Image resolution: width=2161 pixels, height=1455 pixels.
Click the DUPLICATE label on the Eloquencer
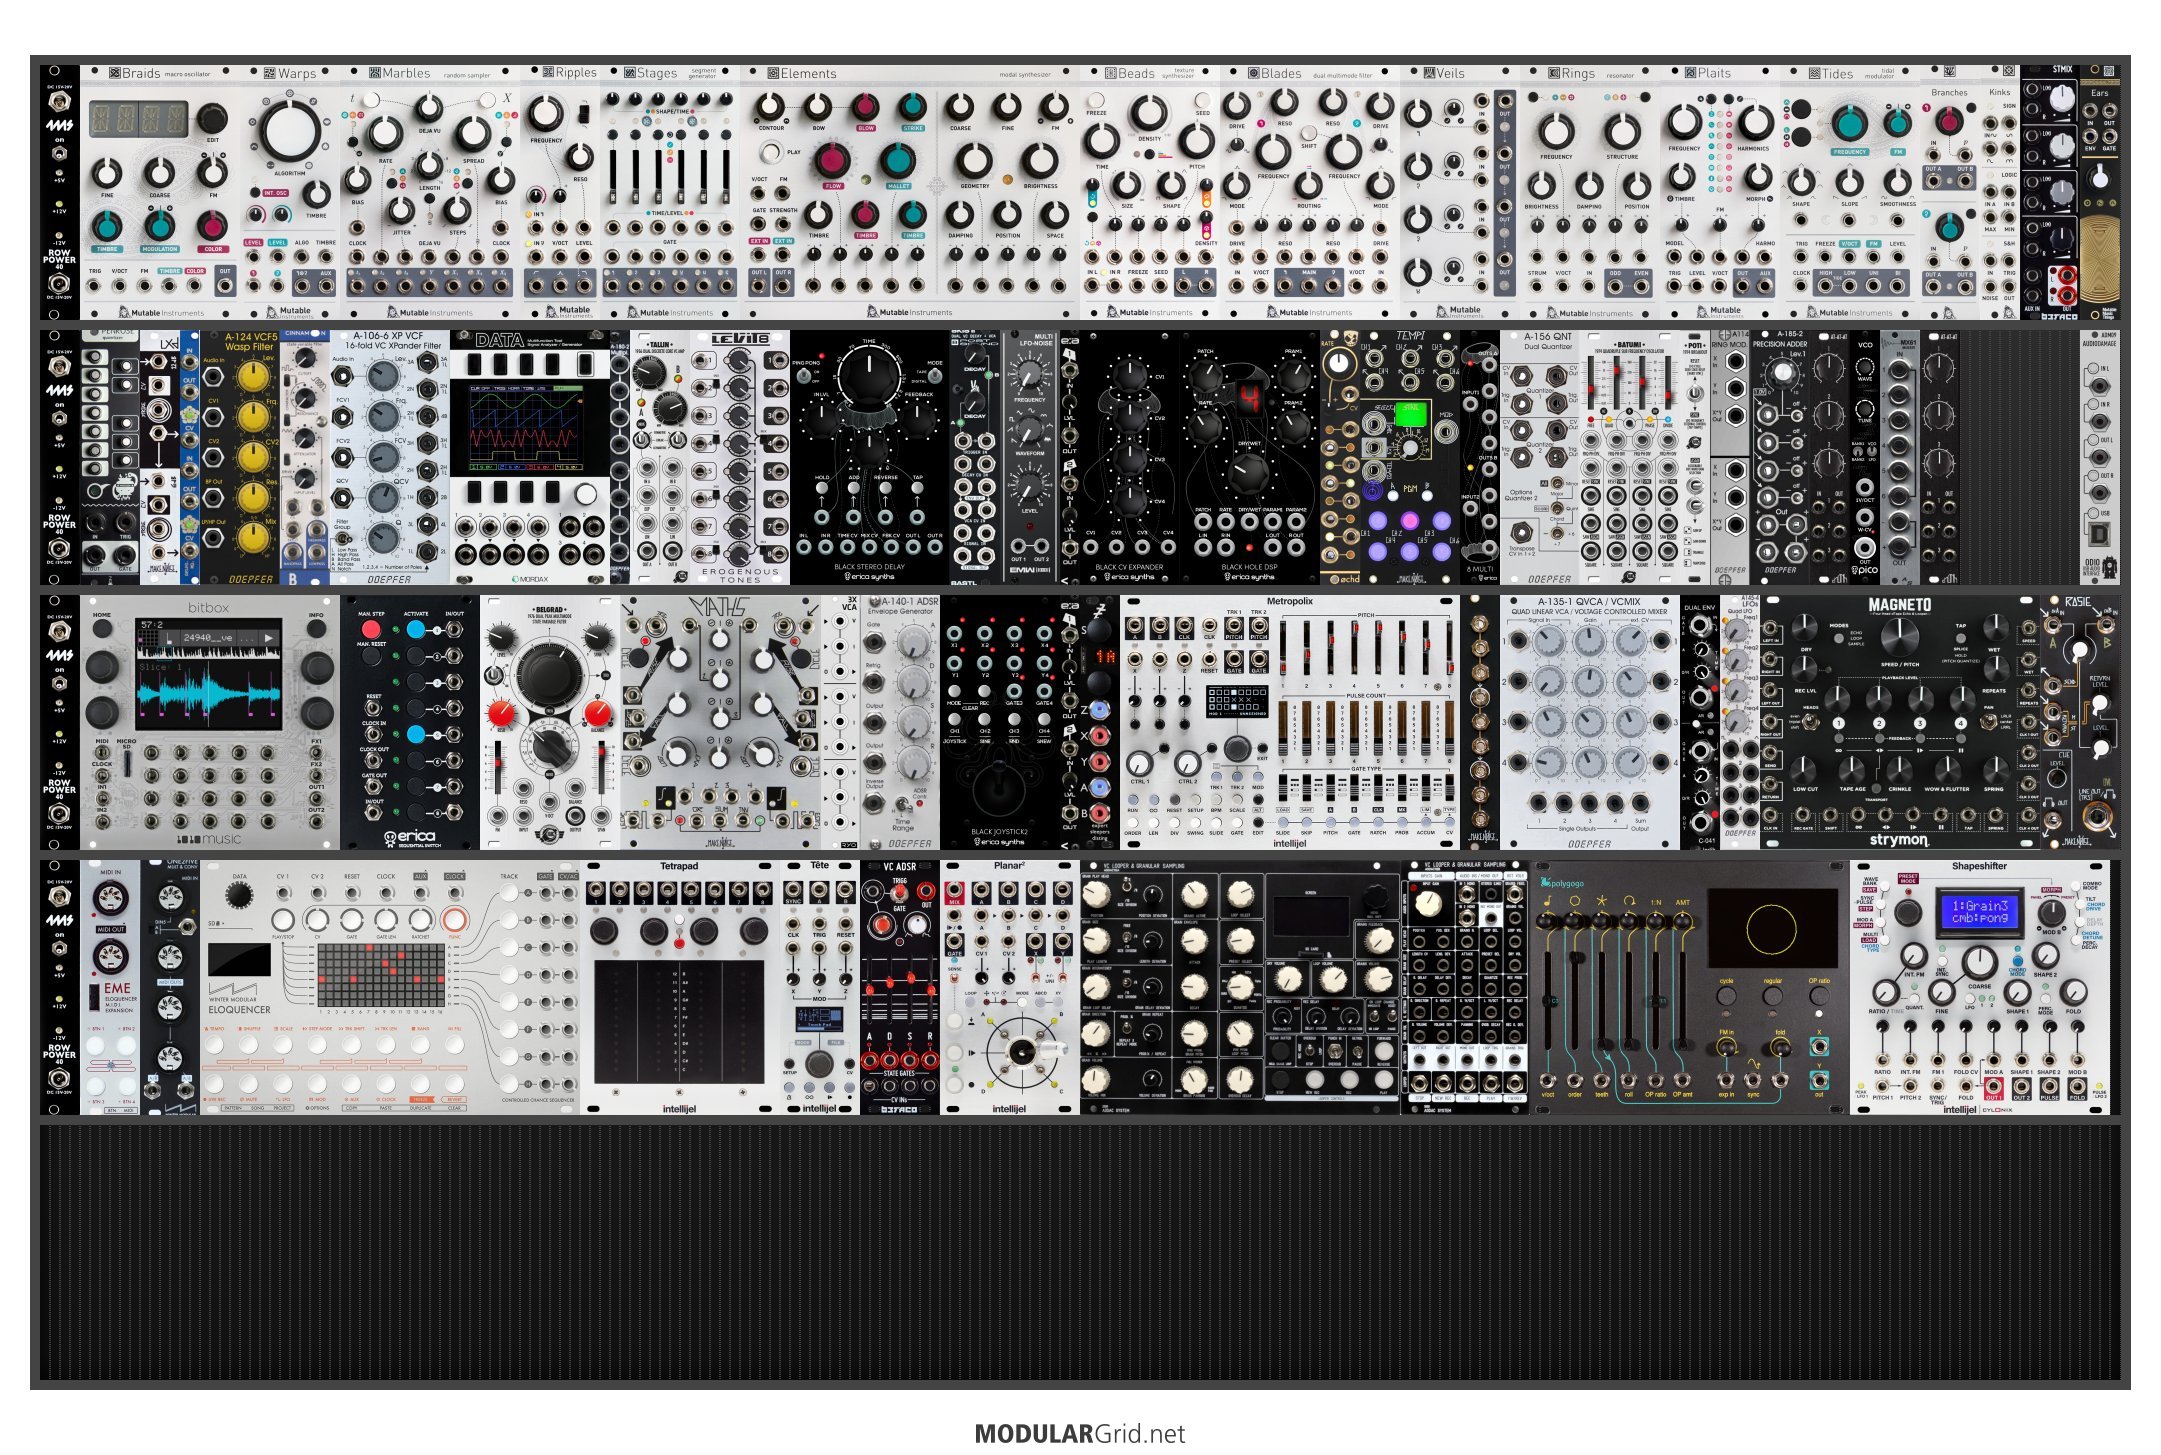(420, 1108)
